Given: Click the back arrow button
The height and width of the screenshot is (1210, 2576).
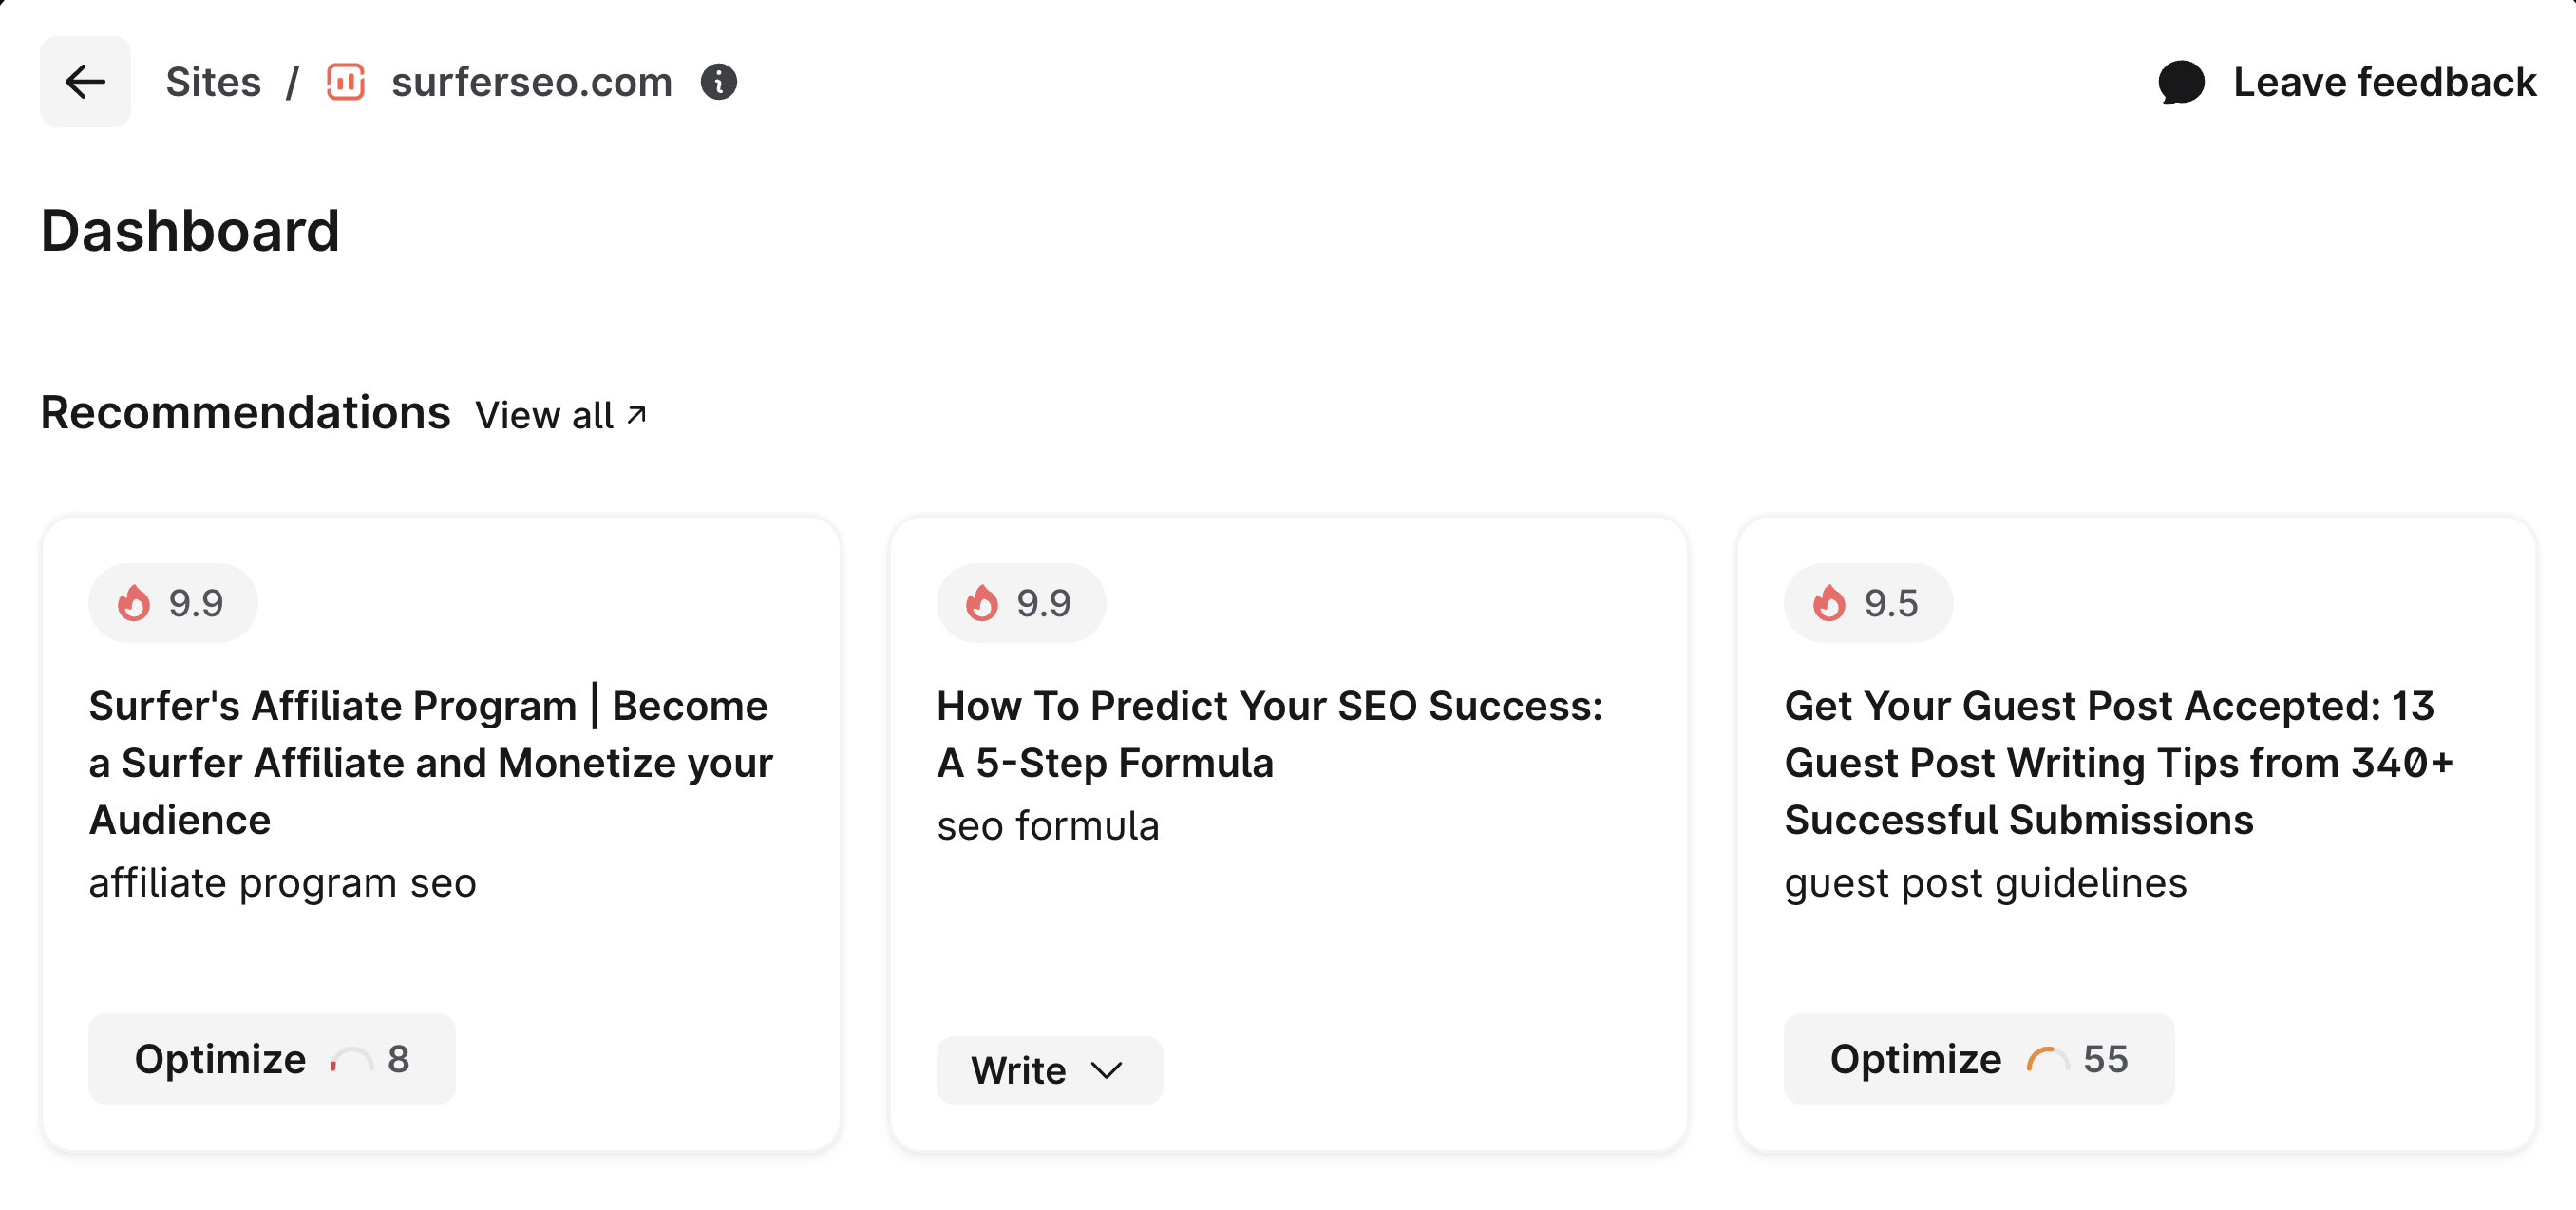Looking at the screenshot, I should pyautogui.click(x=85, y=82).
